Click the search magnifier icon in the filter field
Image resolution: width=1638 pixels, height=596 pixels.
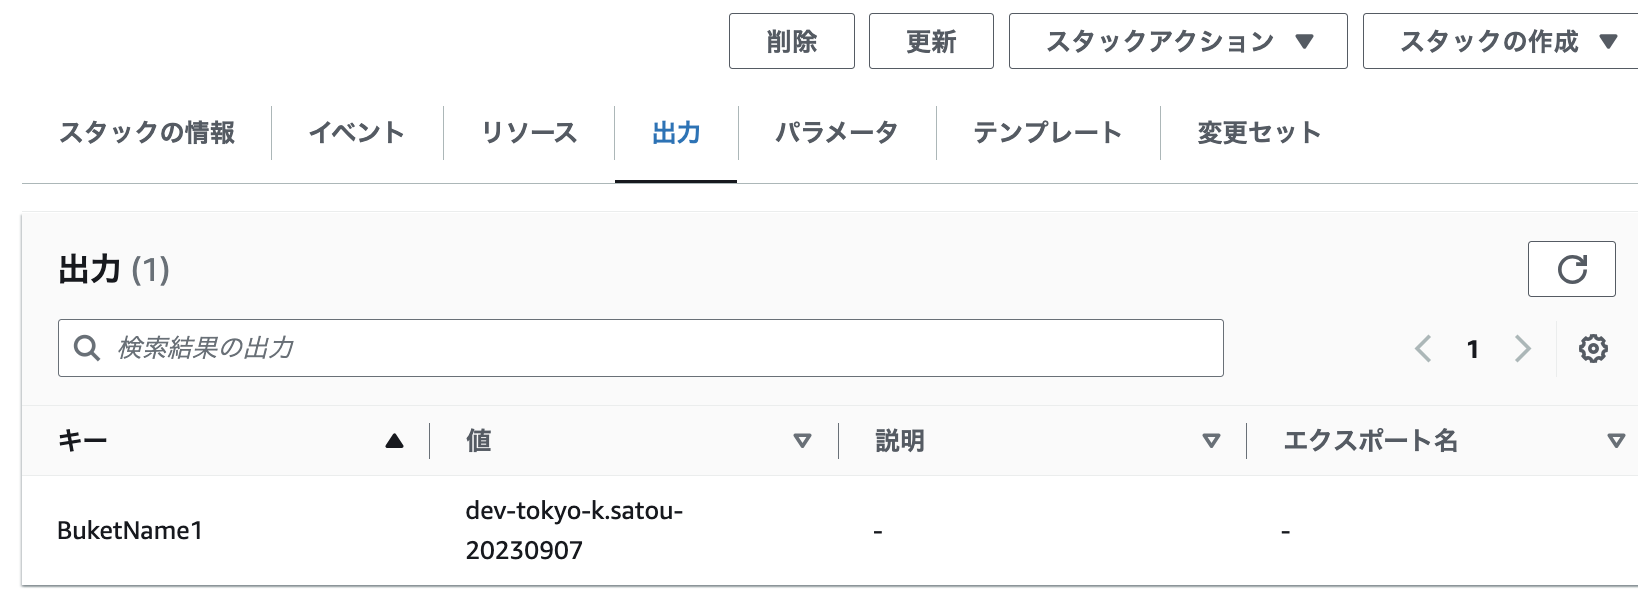87,347
